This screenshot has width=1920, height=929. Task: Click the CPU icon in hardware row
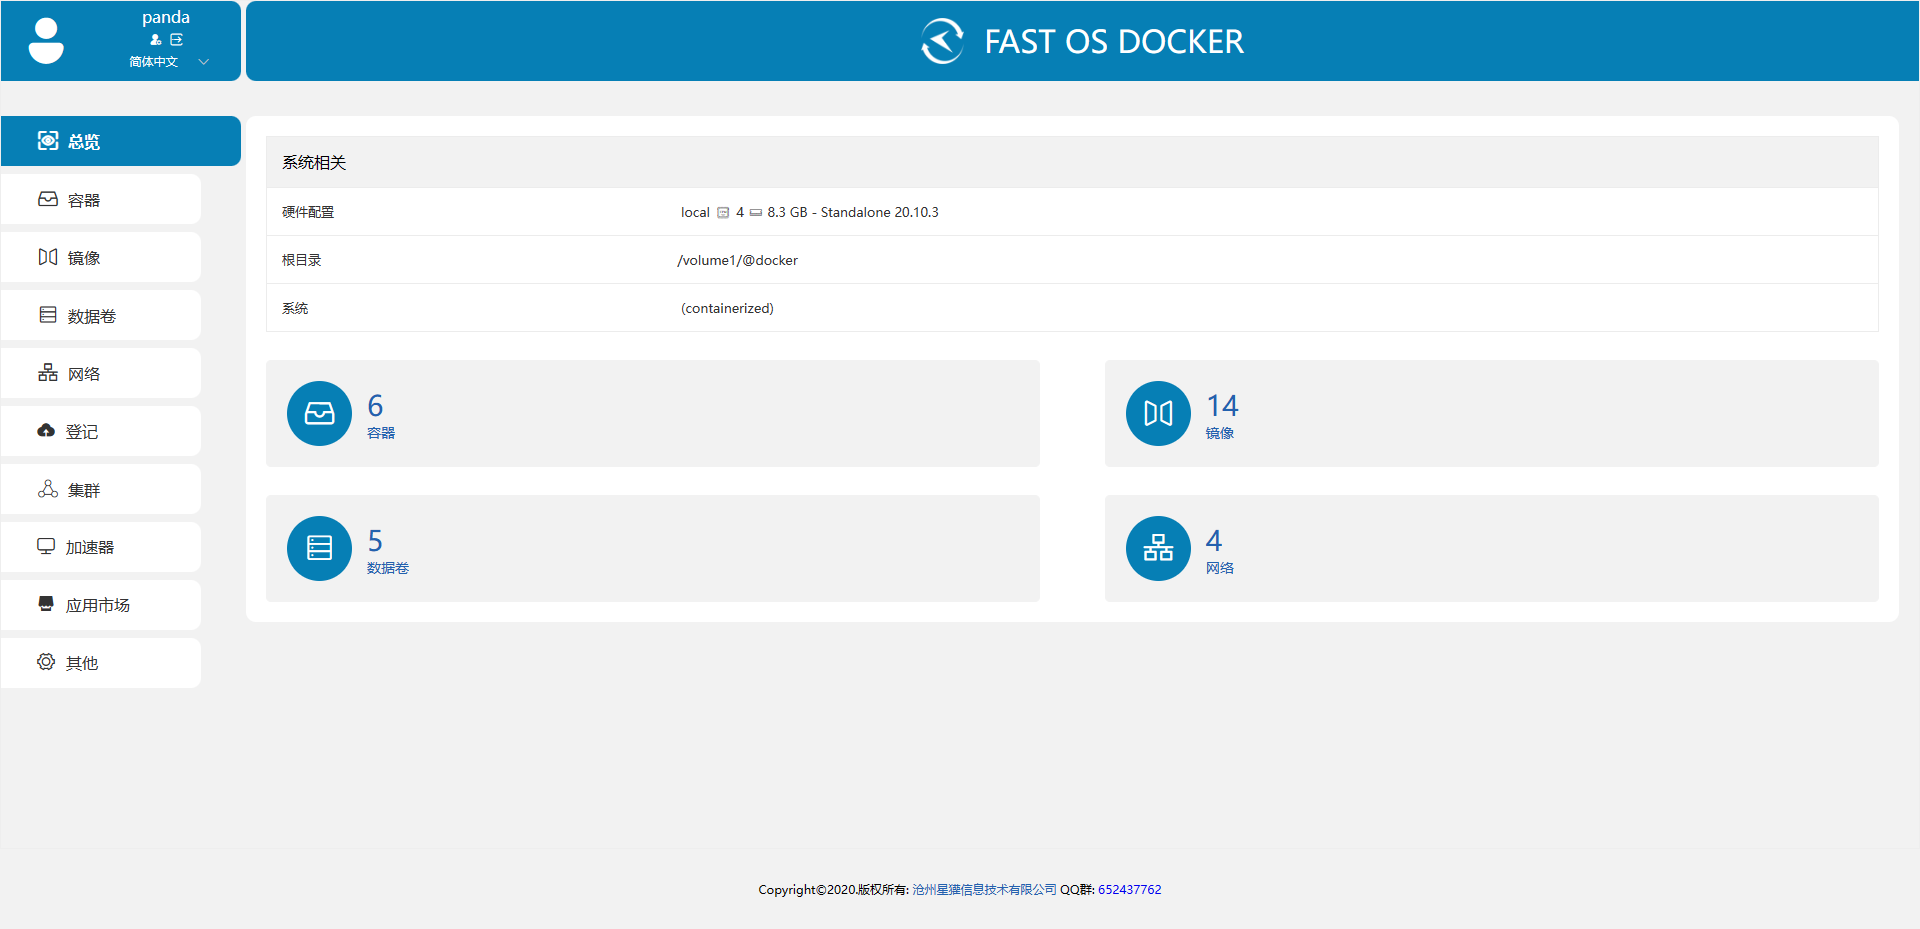coord(723,213)
